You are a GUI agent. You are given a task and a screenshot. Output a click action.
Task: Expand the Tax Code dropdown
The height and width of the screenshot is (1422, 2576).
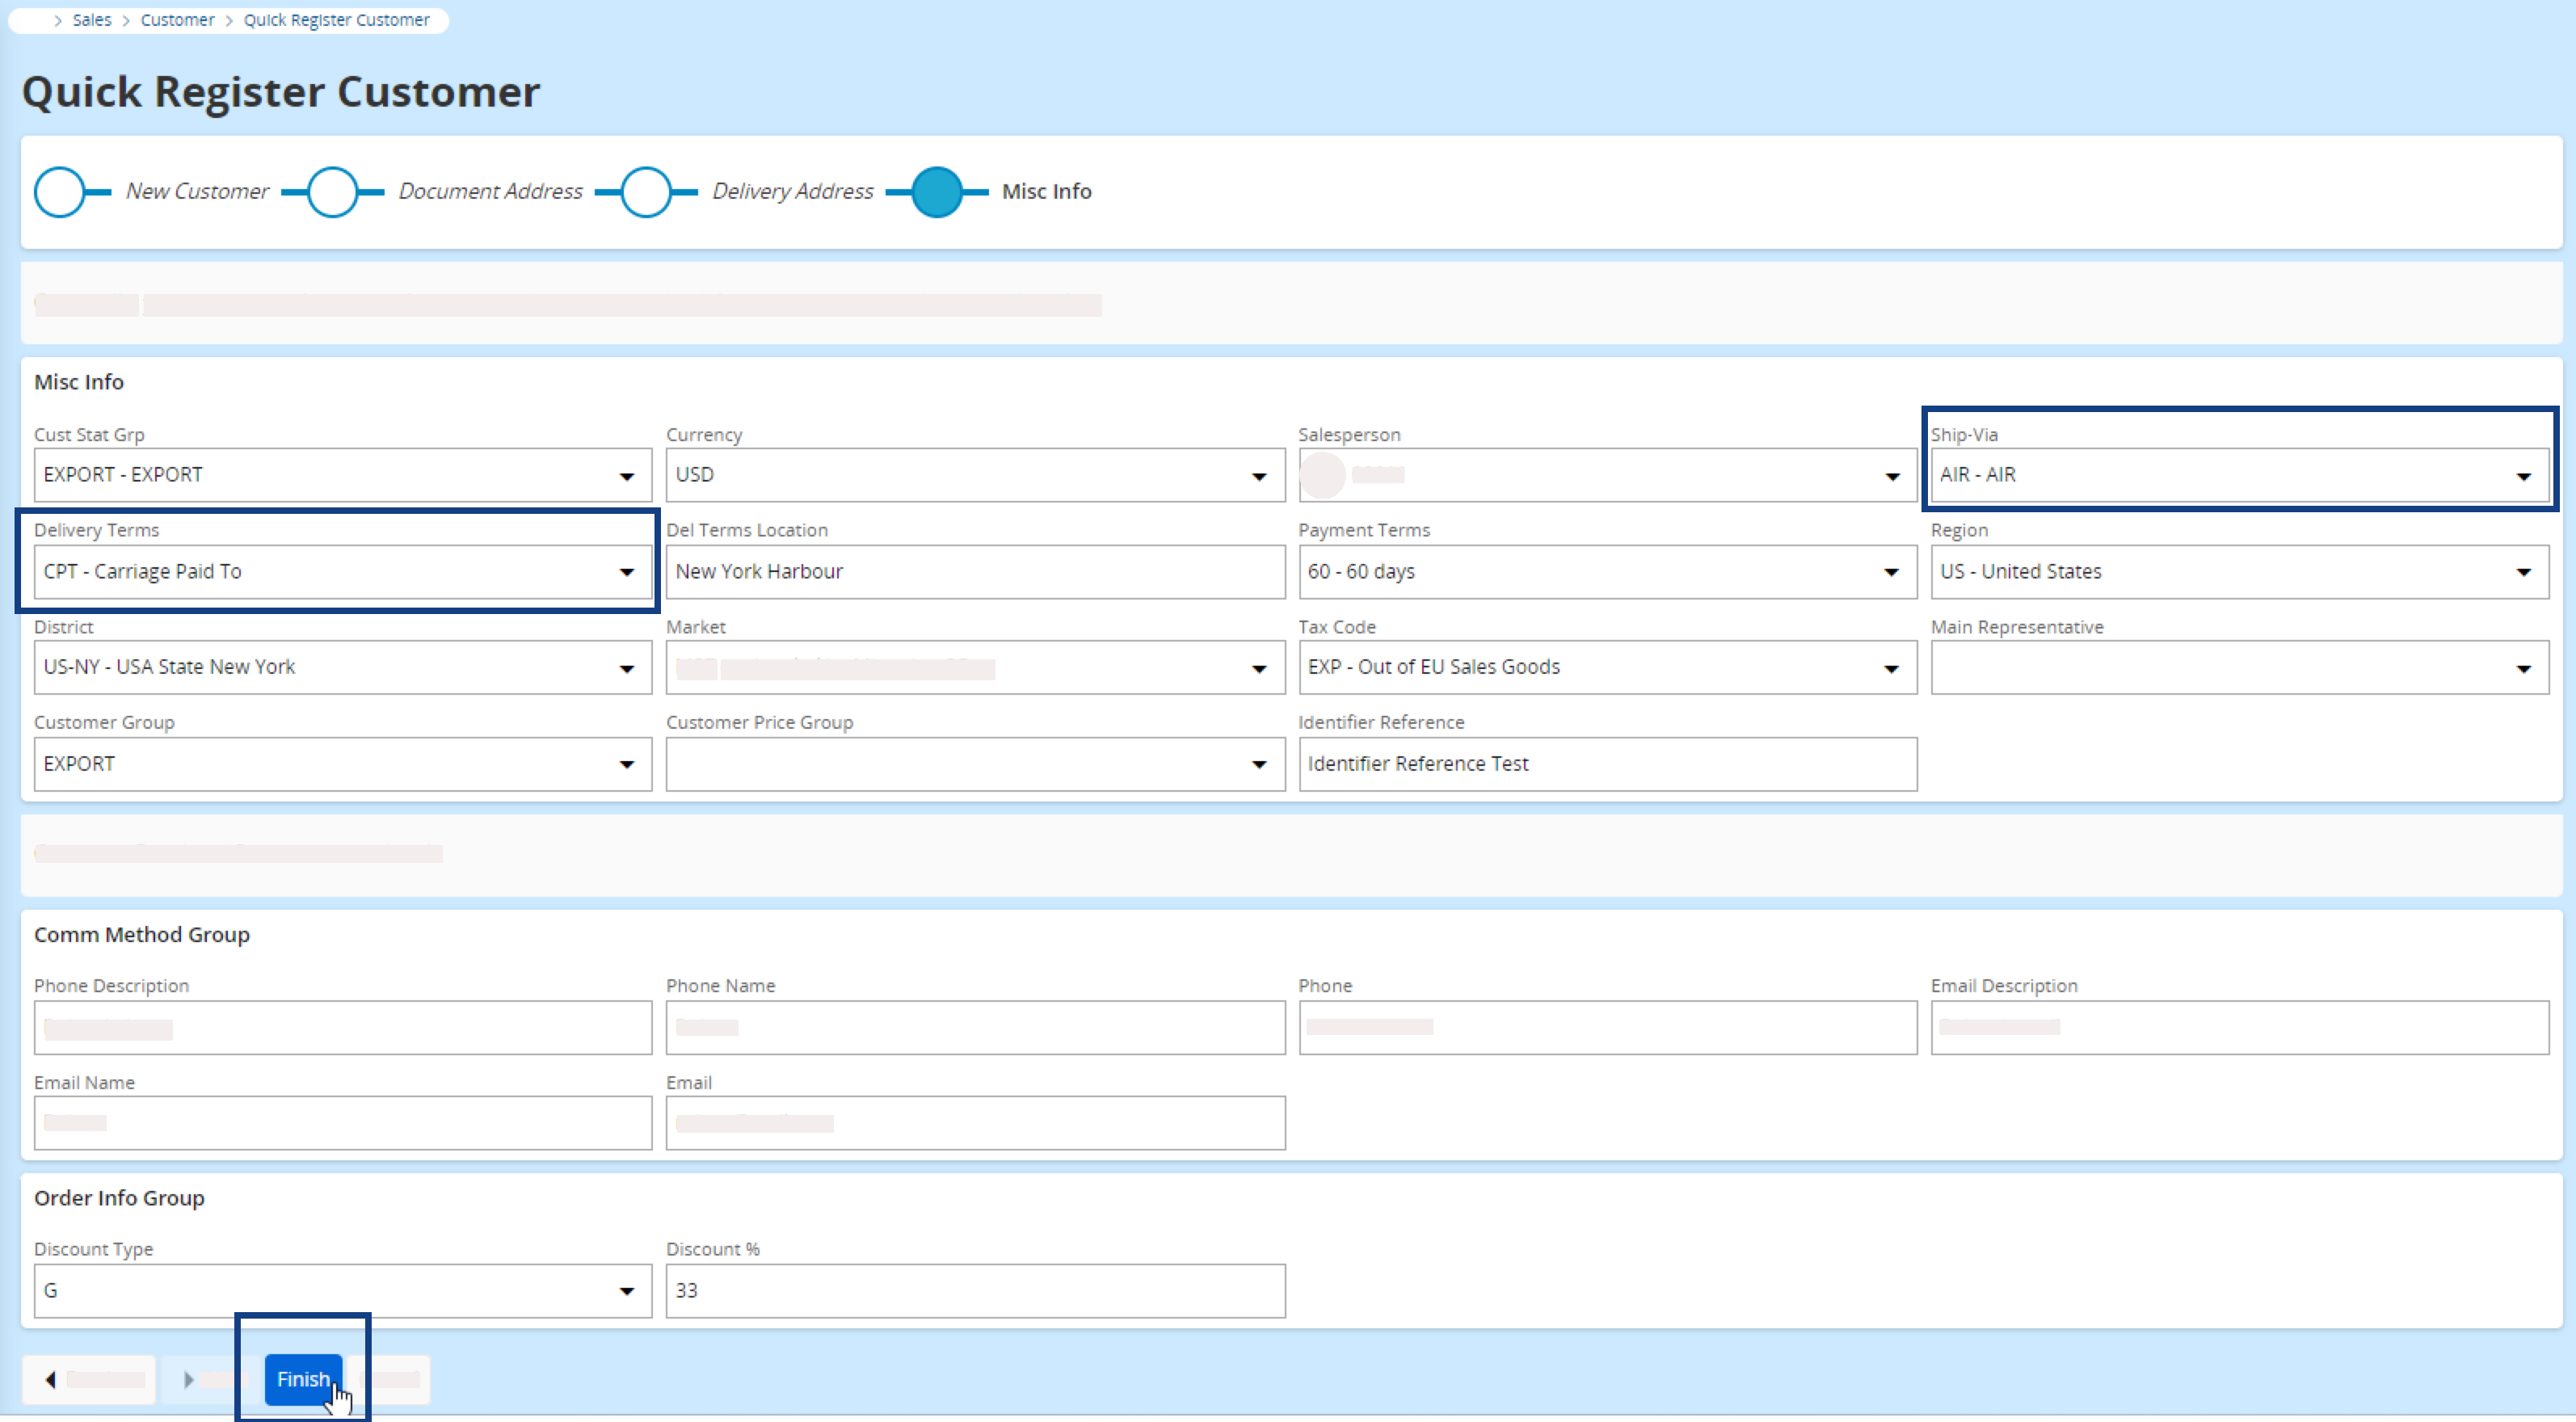[x=1890, y=668]
